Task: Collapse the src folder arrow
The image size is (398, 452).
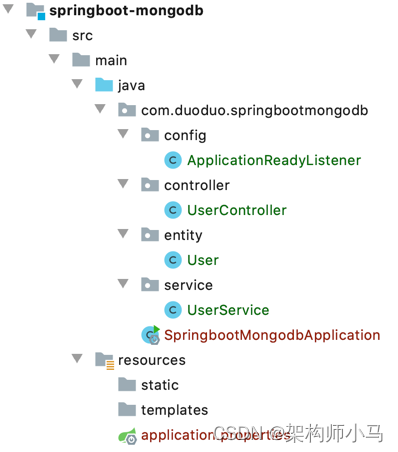Action: pyautogui.click(x=31, y=34)
